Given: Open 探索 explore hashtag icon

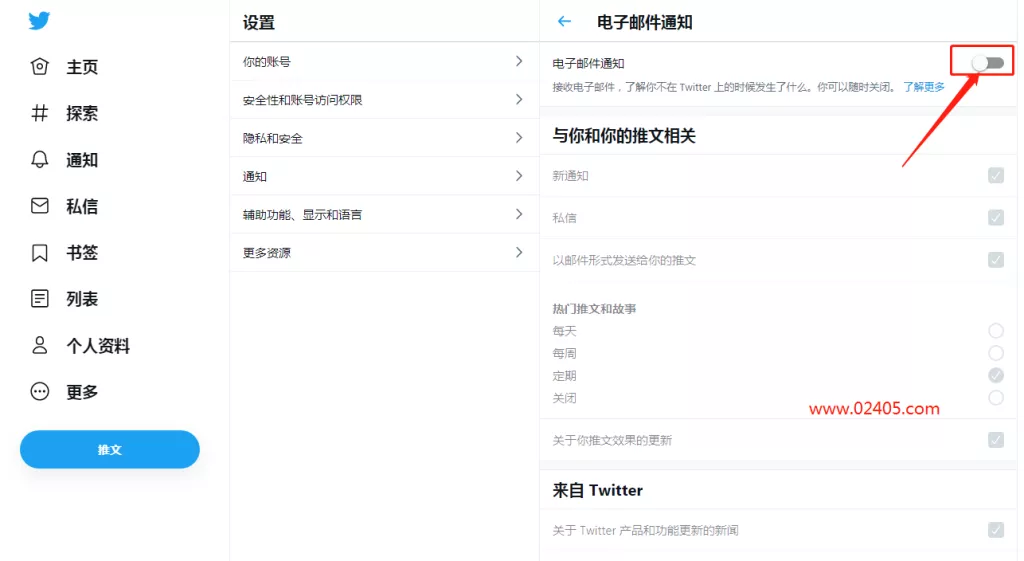Looking at the screenshot, I should click(39, 113).
